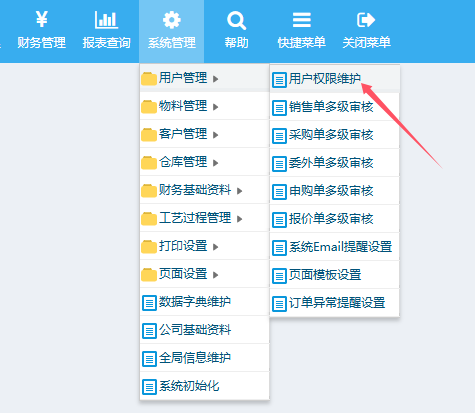Expand the 物料管理 submenu arrow
The height and width of the screenshot is (413, 475).
216,107
